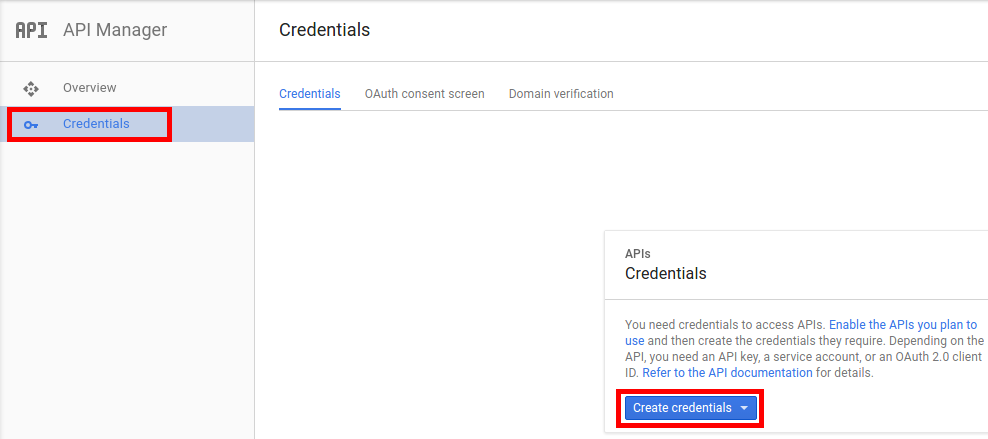The width and height of the screenshot is (988, 439).
Task: Go to the Domain verification tab
Action: pyautogui.click(x=561, y=94)
